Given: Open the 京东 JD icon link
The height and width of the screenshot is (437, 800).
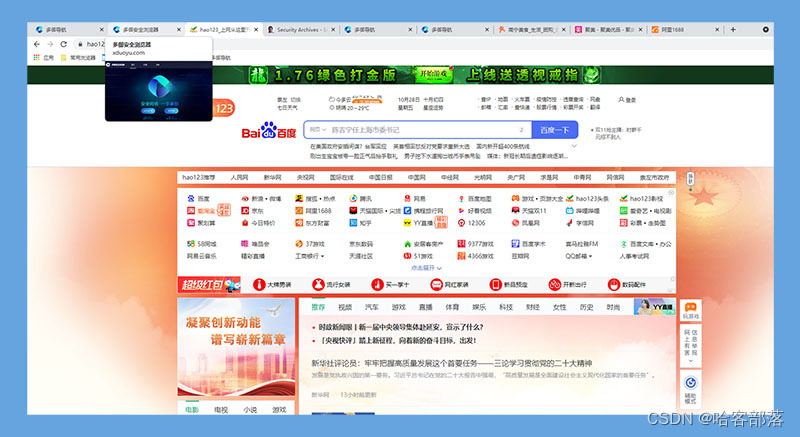Looking at the screenshot, I should coord(245,211).
